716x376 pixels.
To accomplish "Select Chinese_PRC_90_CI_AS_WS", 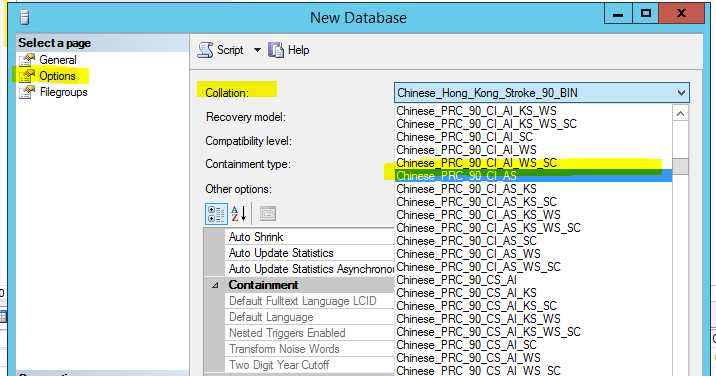I will coord(533,254).
